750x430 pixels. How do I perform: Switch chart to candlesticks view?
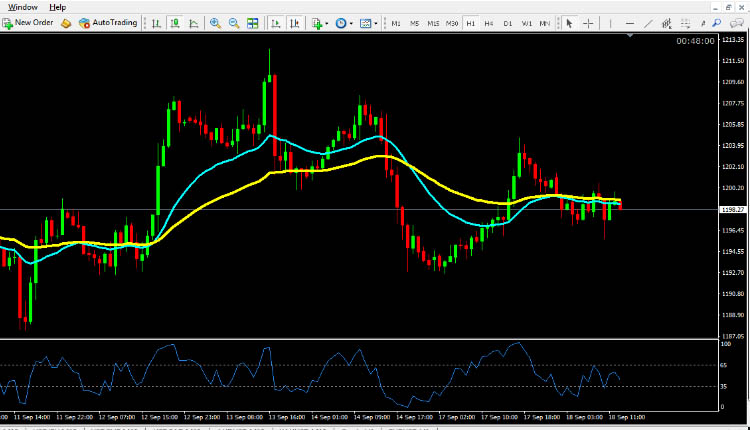[174, 22]
